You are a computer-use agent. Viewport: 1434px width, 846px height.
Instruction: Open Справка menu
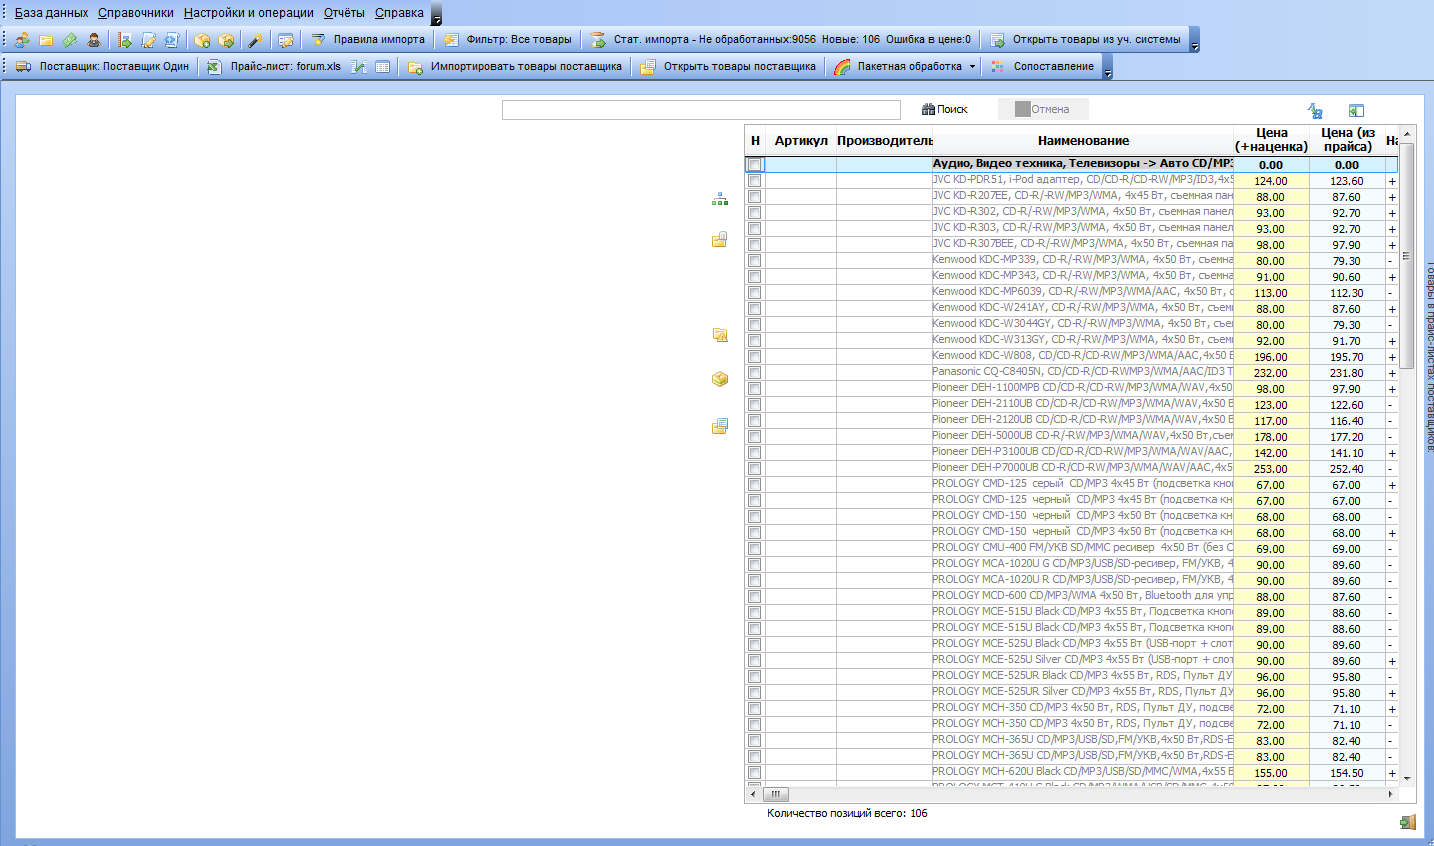399,13
